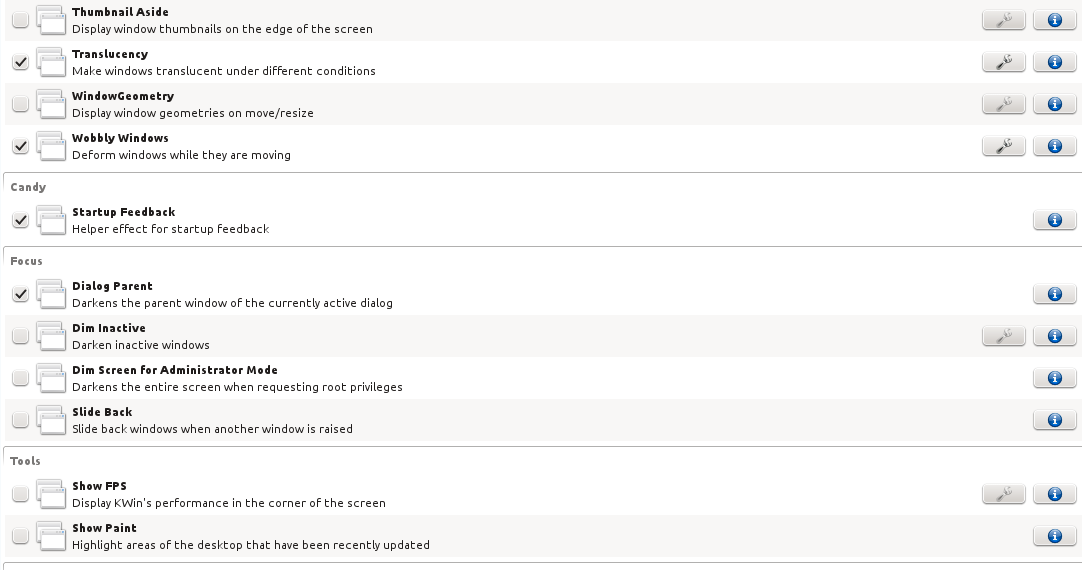Open Dim Inactive configure wrench
Screen dimensions: 1082x570
point(1004,336)
